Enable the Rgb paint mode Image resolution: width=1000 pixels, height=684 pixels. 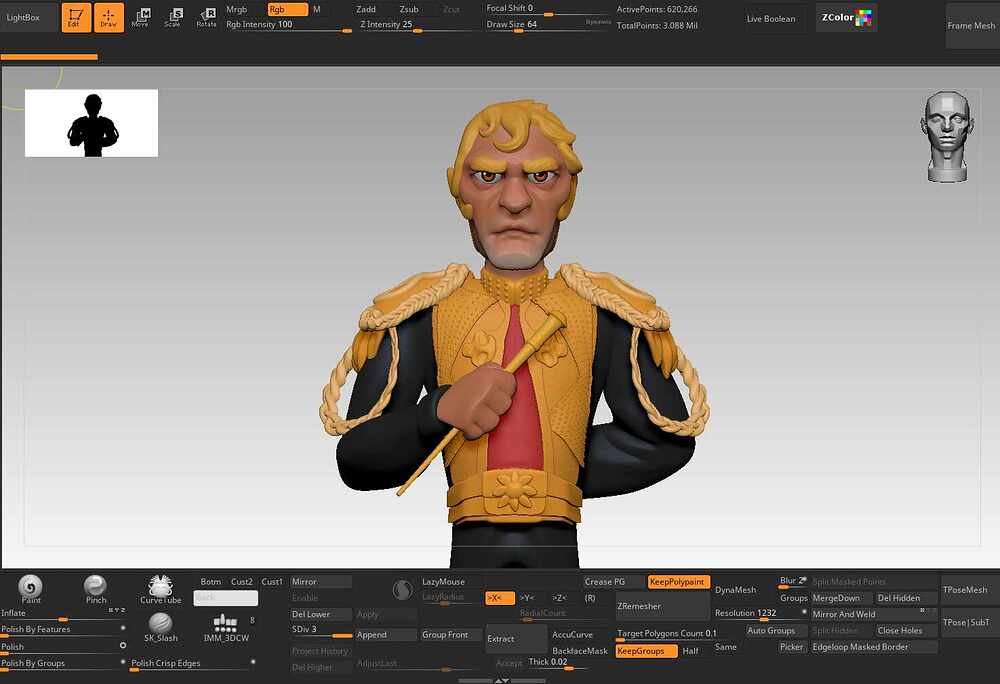[287, 10]
